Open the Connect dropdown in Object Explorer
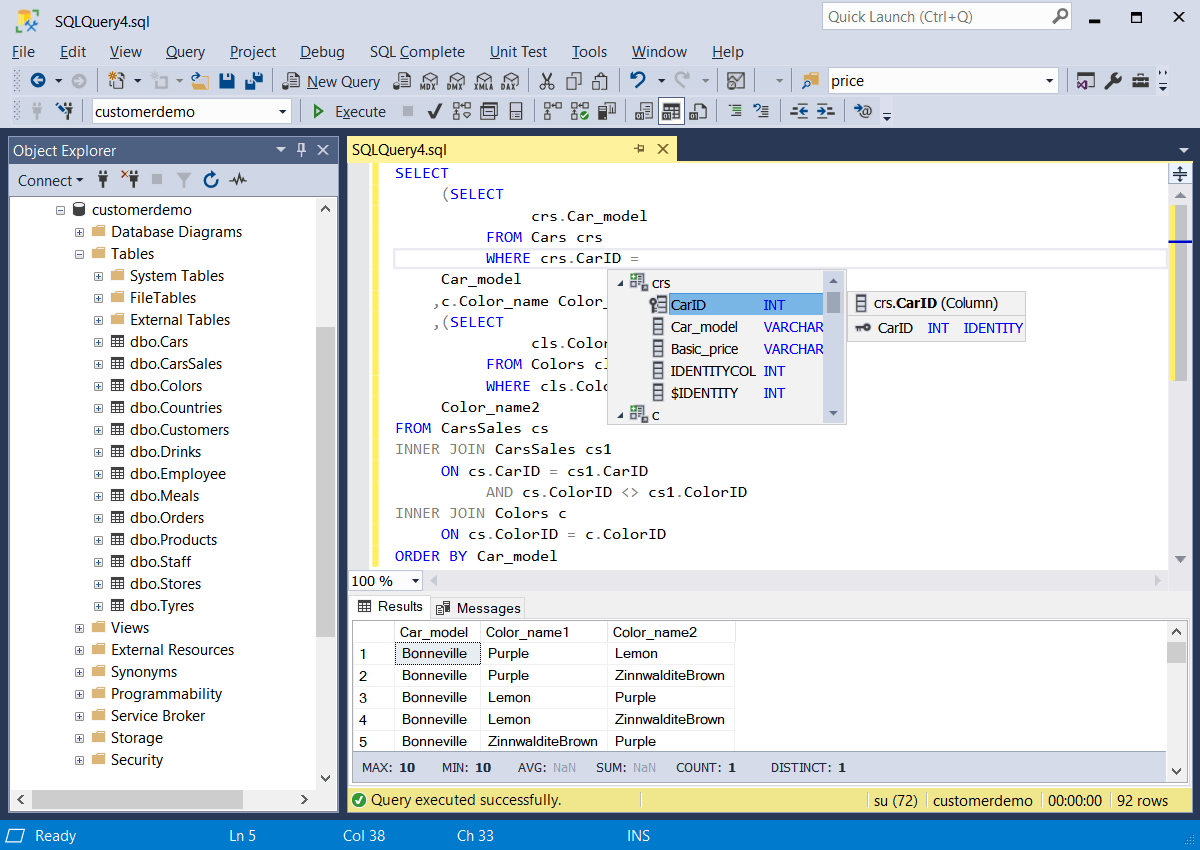Screen dimensions: 1200x850 pos(49,180)
